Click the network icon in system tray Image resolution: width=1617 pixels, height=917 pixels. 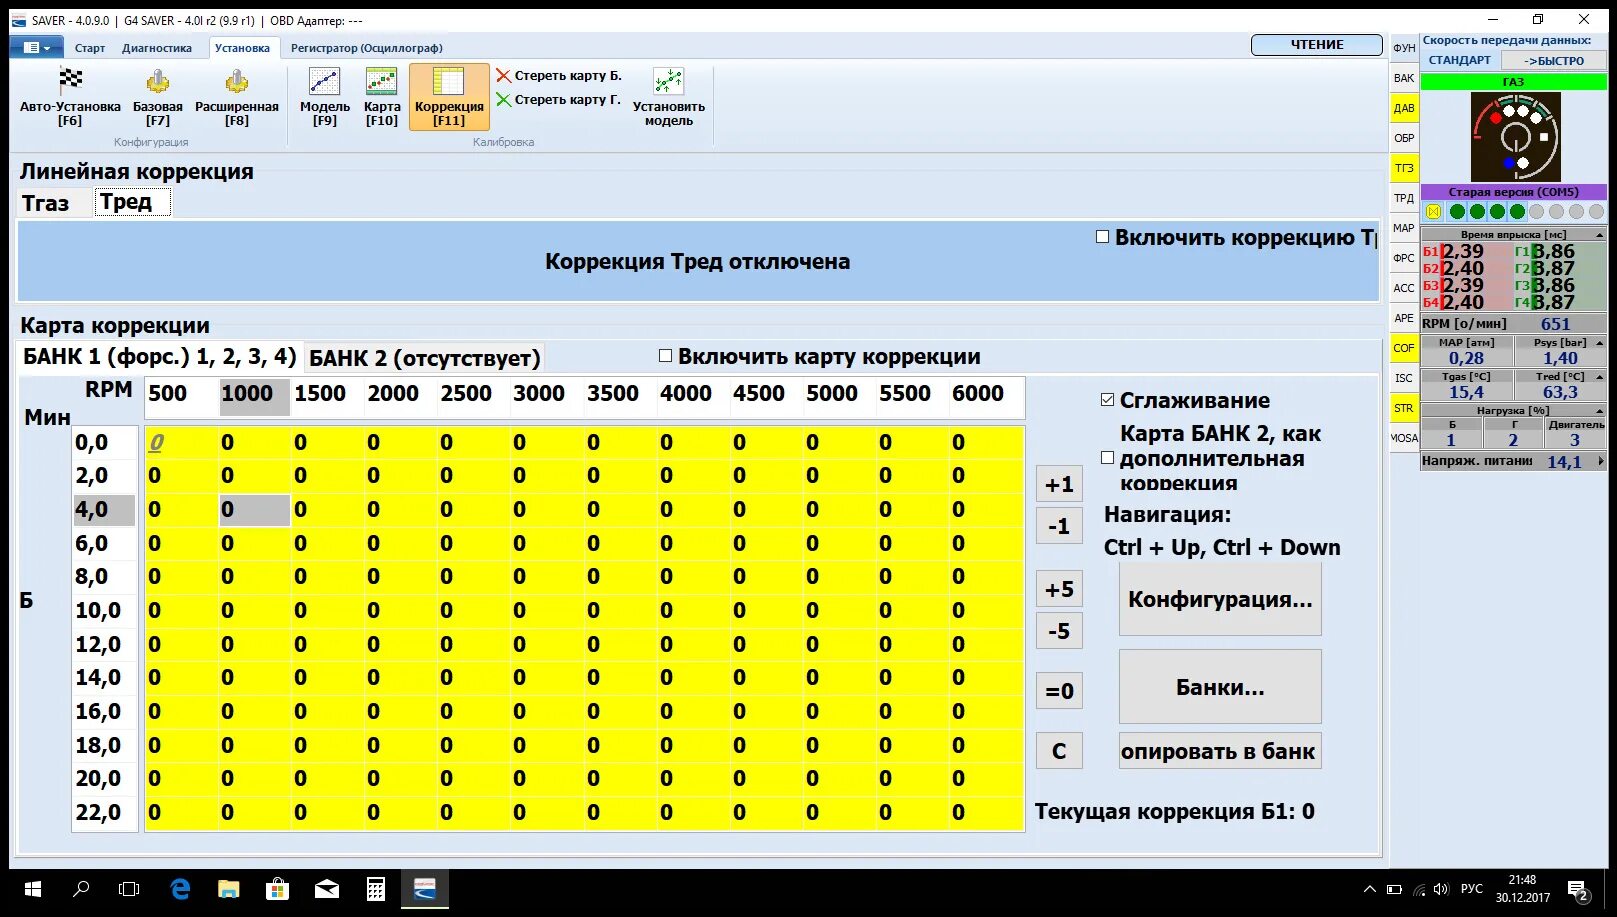(x=1419, y=889)
